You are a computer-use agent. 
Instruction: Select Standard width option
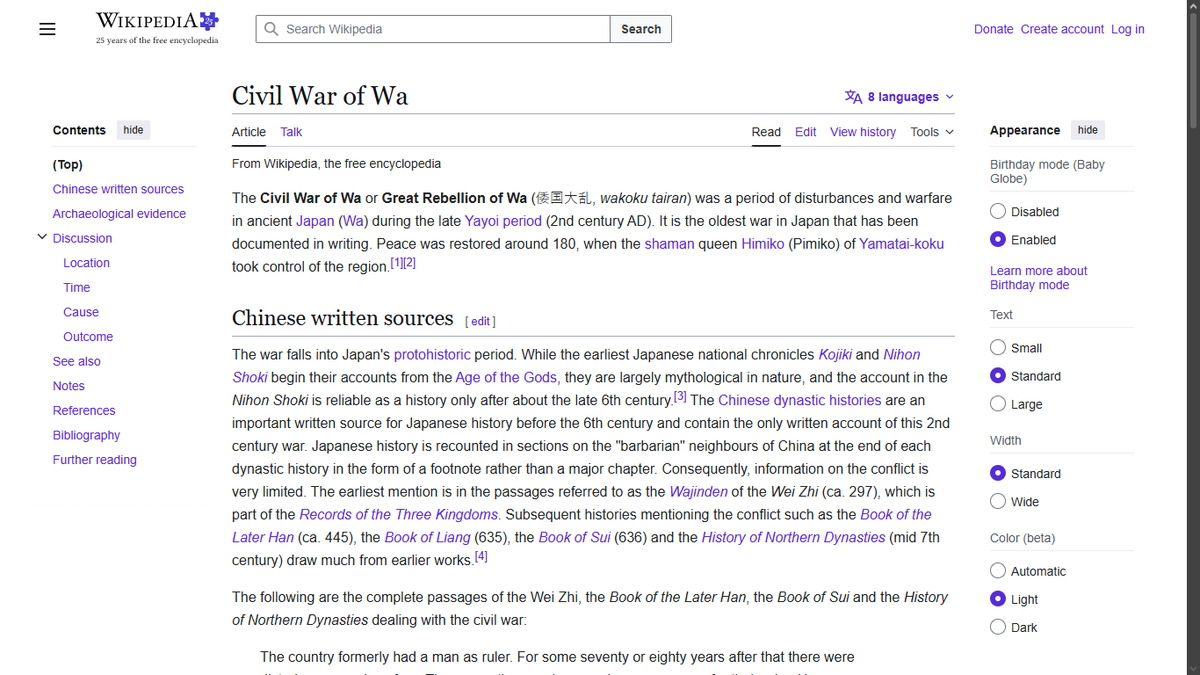click(998, 473)
